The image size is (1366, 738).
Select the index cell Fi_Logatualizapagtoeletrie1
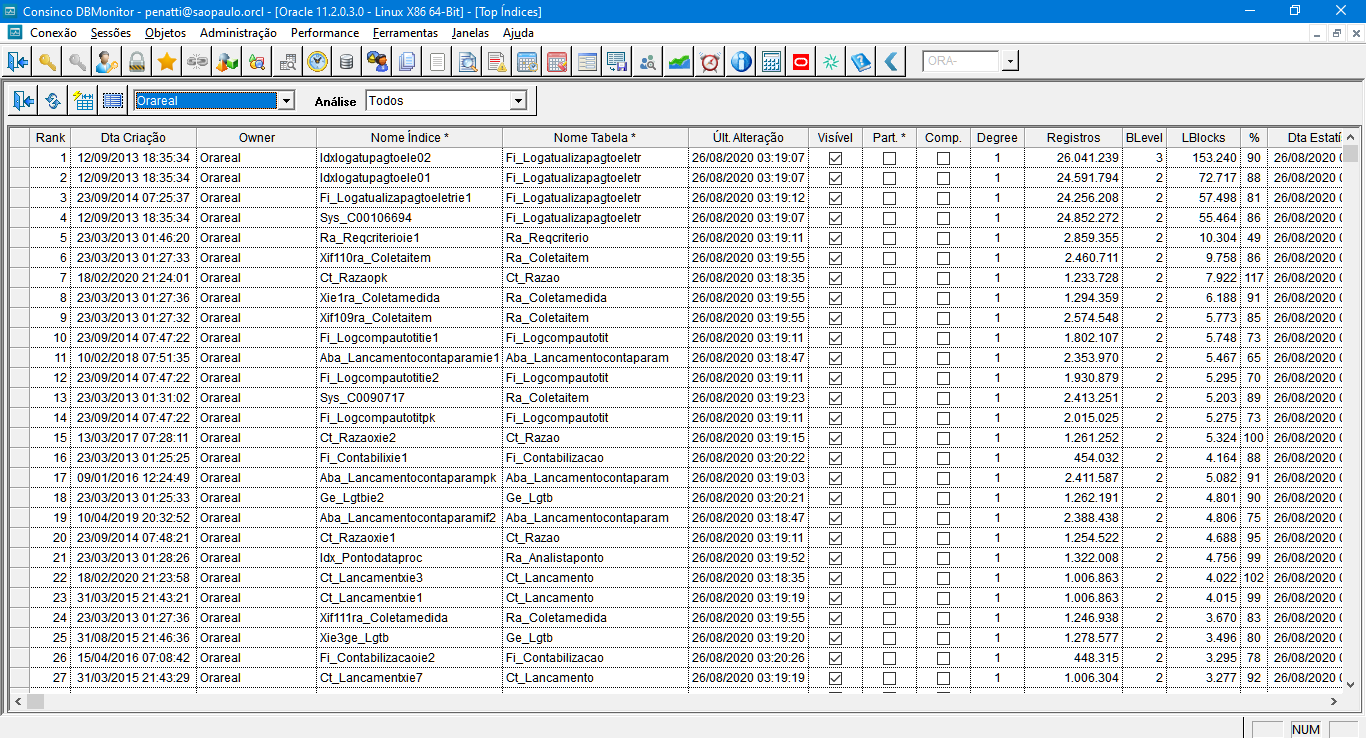[409, 198]
